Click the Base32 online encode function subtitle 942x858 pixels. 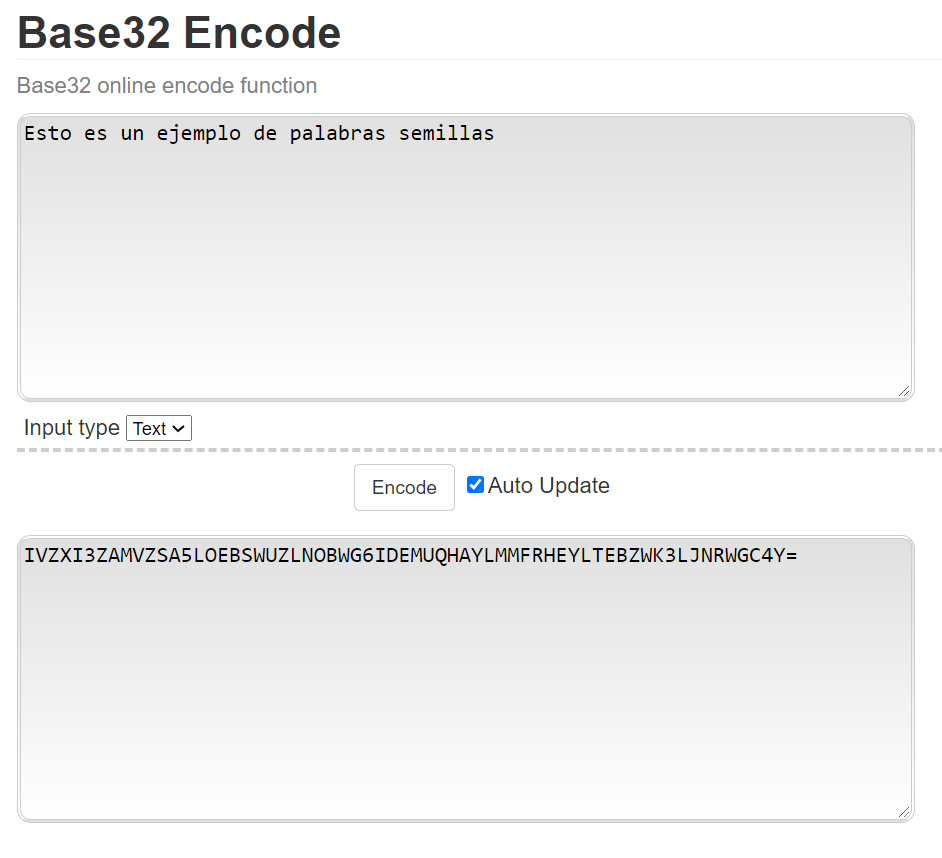167,86
